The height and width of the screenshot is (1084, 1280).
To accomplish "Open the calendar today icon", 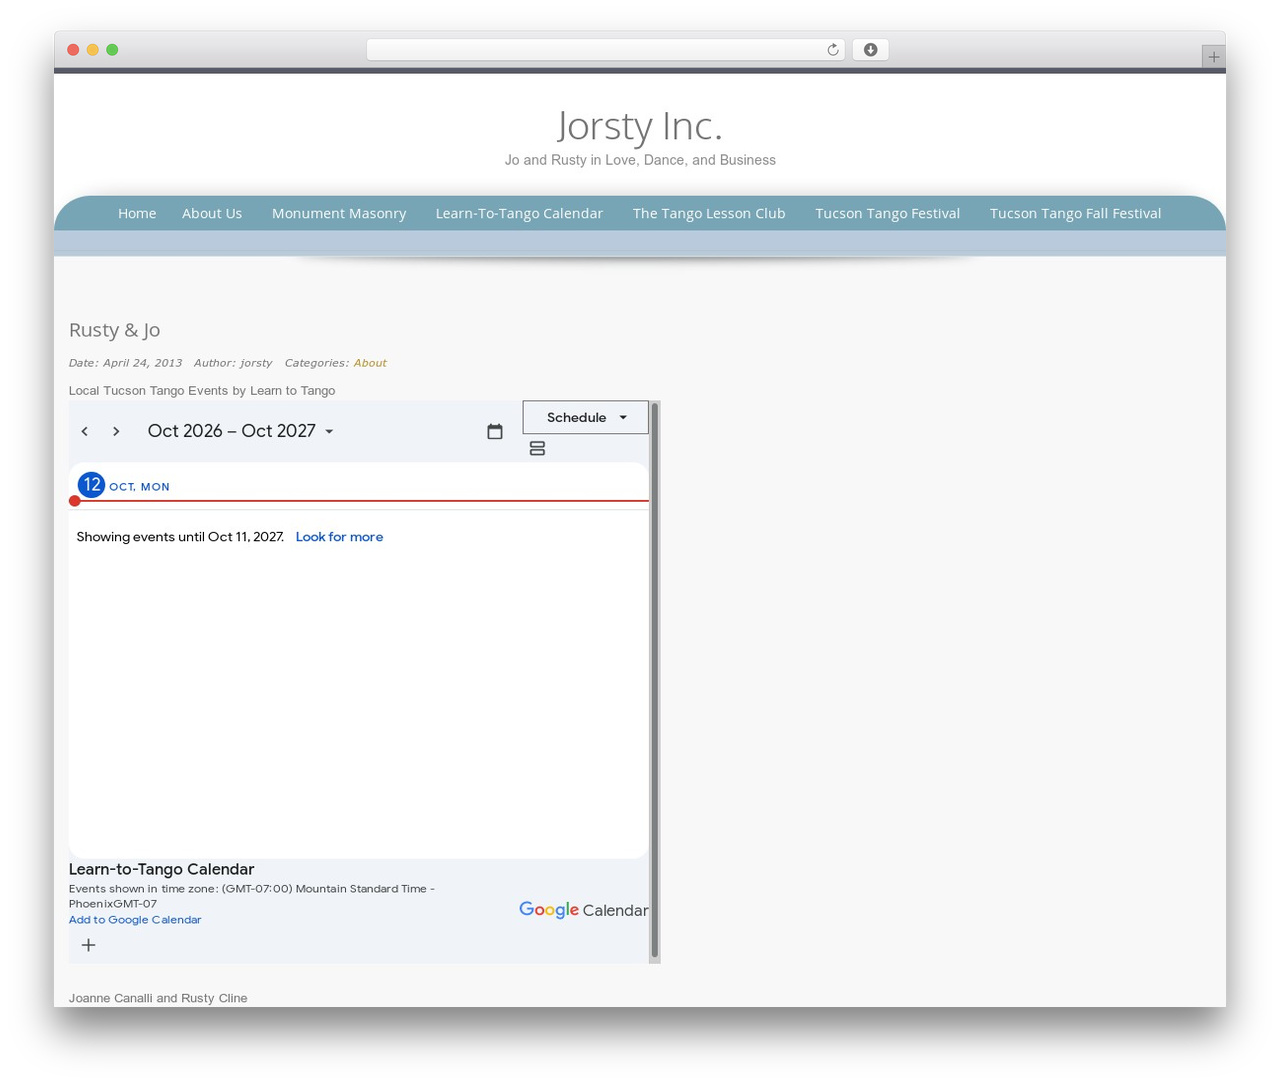I will 495,431.
